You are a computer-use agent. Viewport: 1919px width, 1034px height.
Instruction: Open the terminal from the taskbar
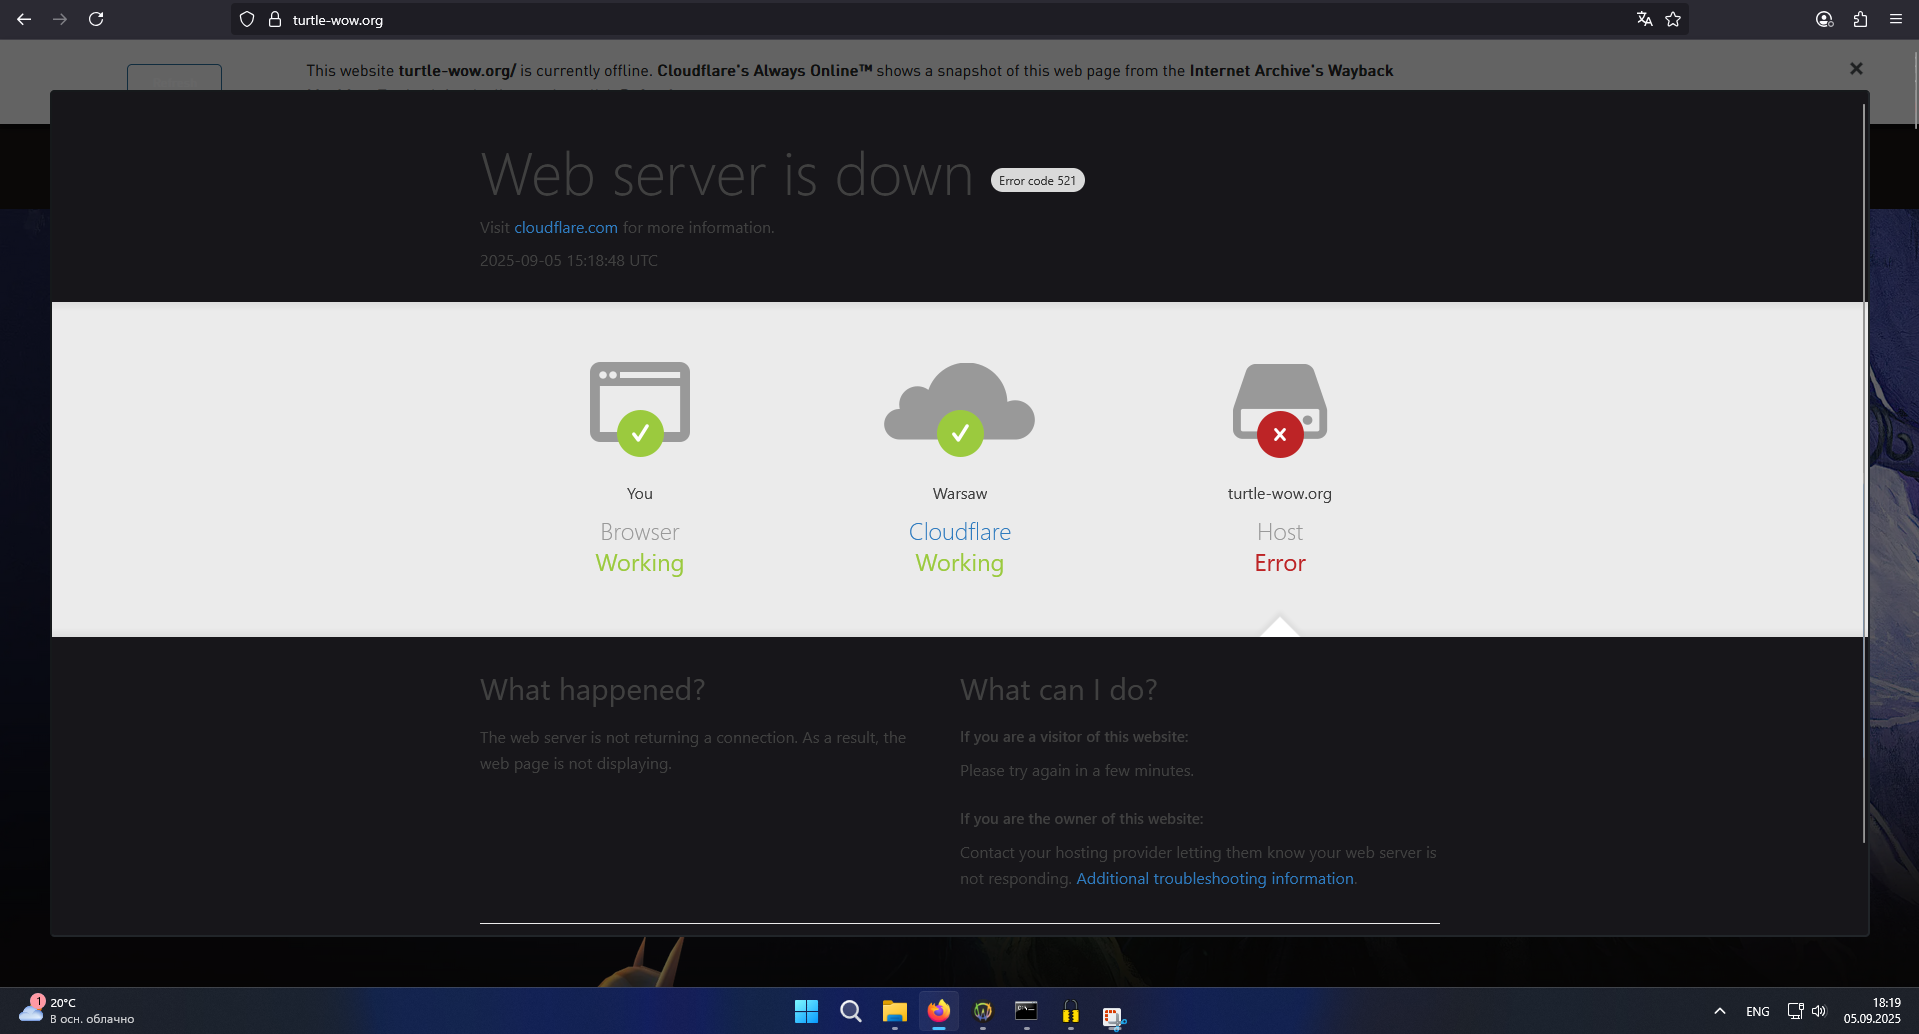[x=1027, y=1011]
